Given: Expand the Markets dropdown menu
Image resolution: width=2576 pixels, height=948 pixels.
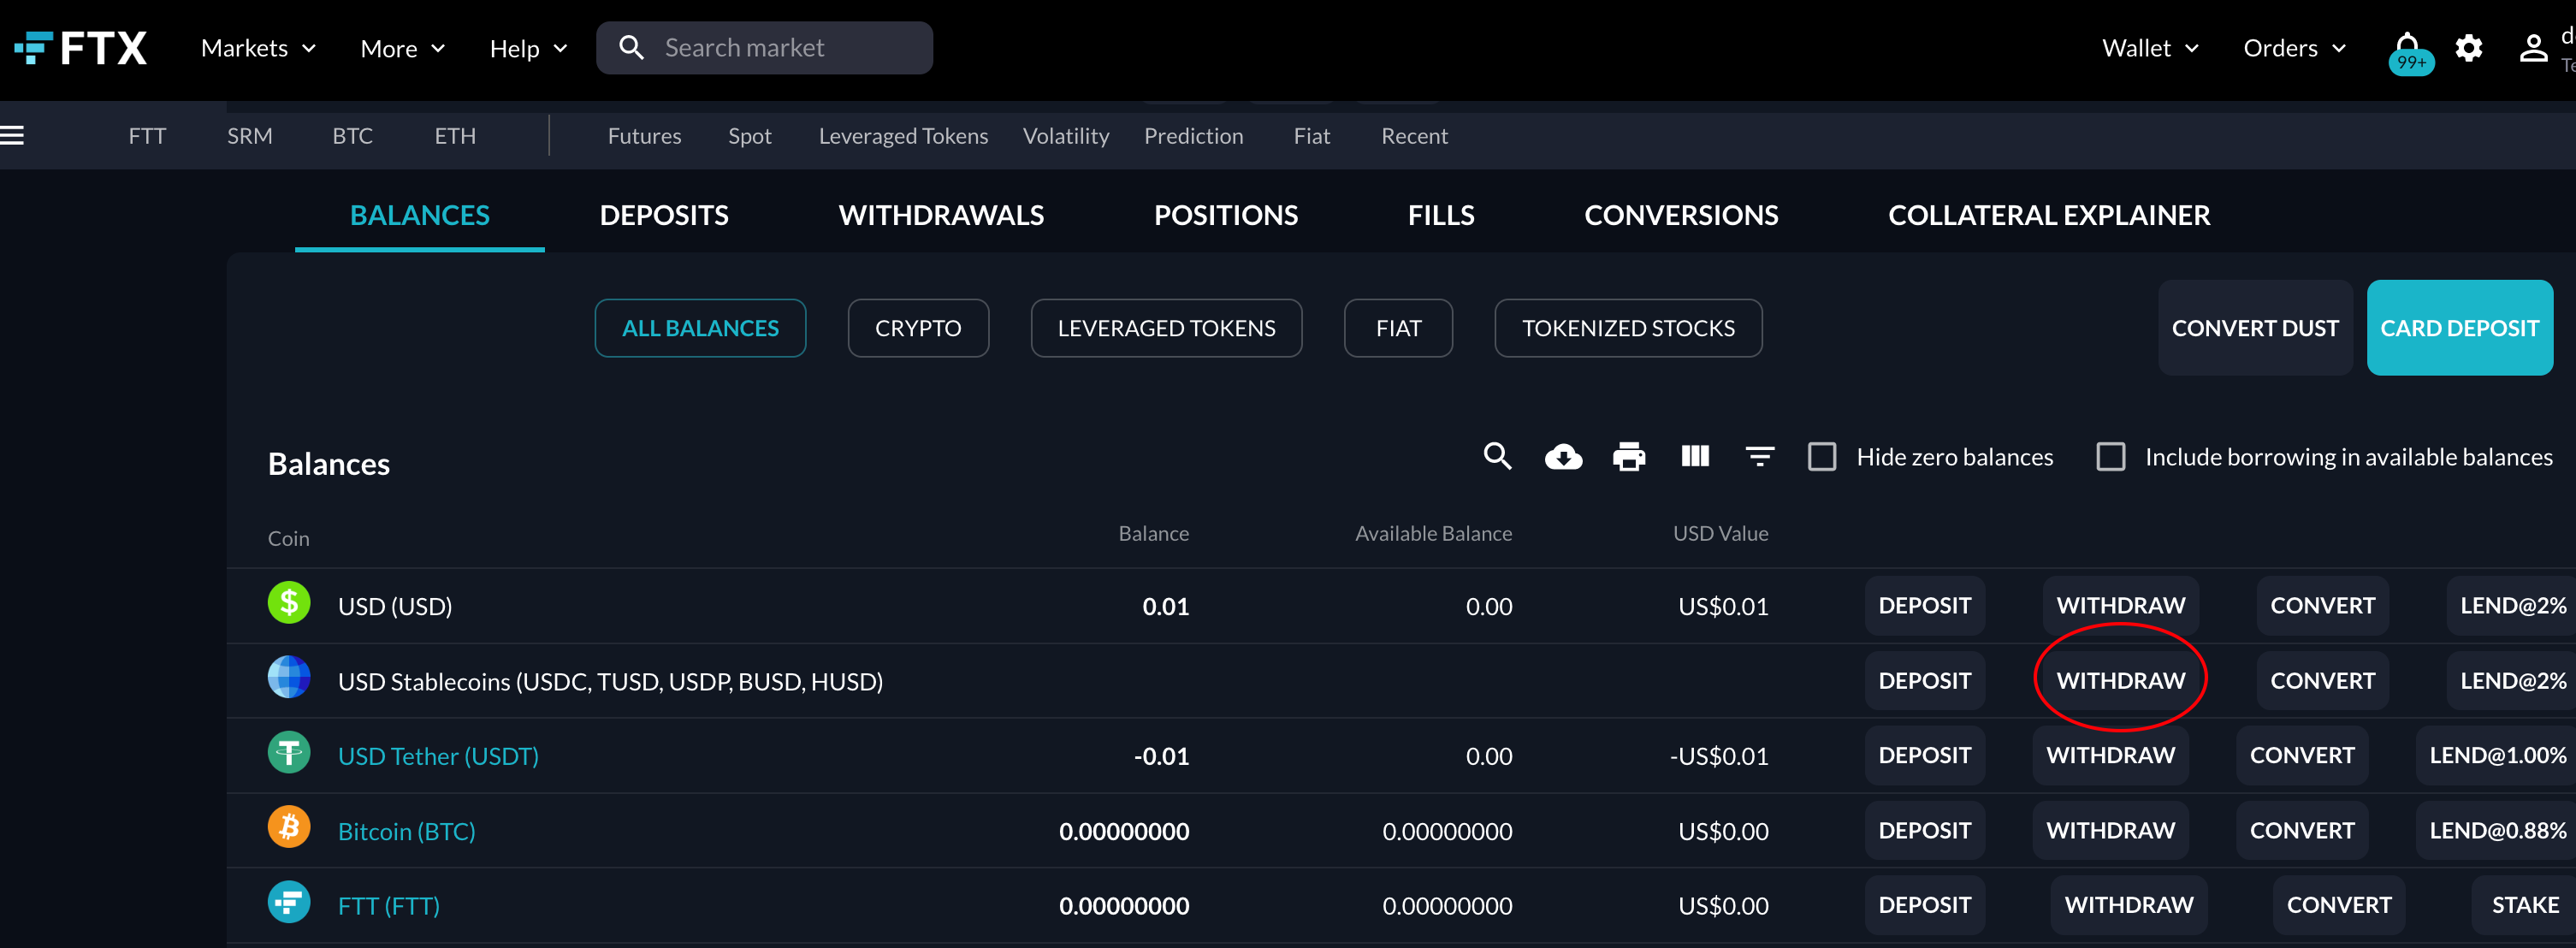Looking at the screenshot, I should click(258, 48).
